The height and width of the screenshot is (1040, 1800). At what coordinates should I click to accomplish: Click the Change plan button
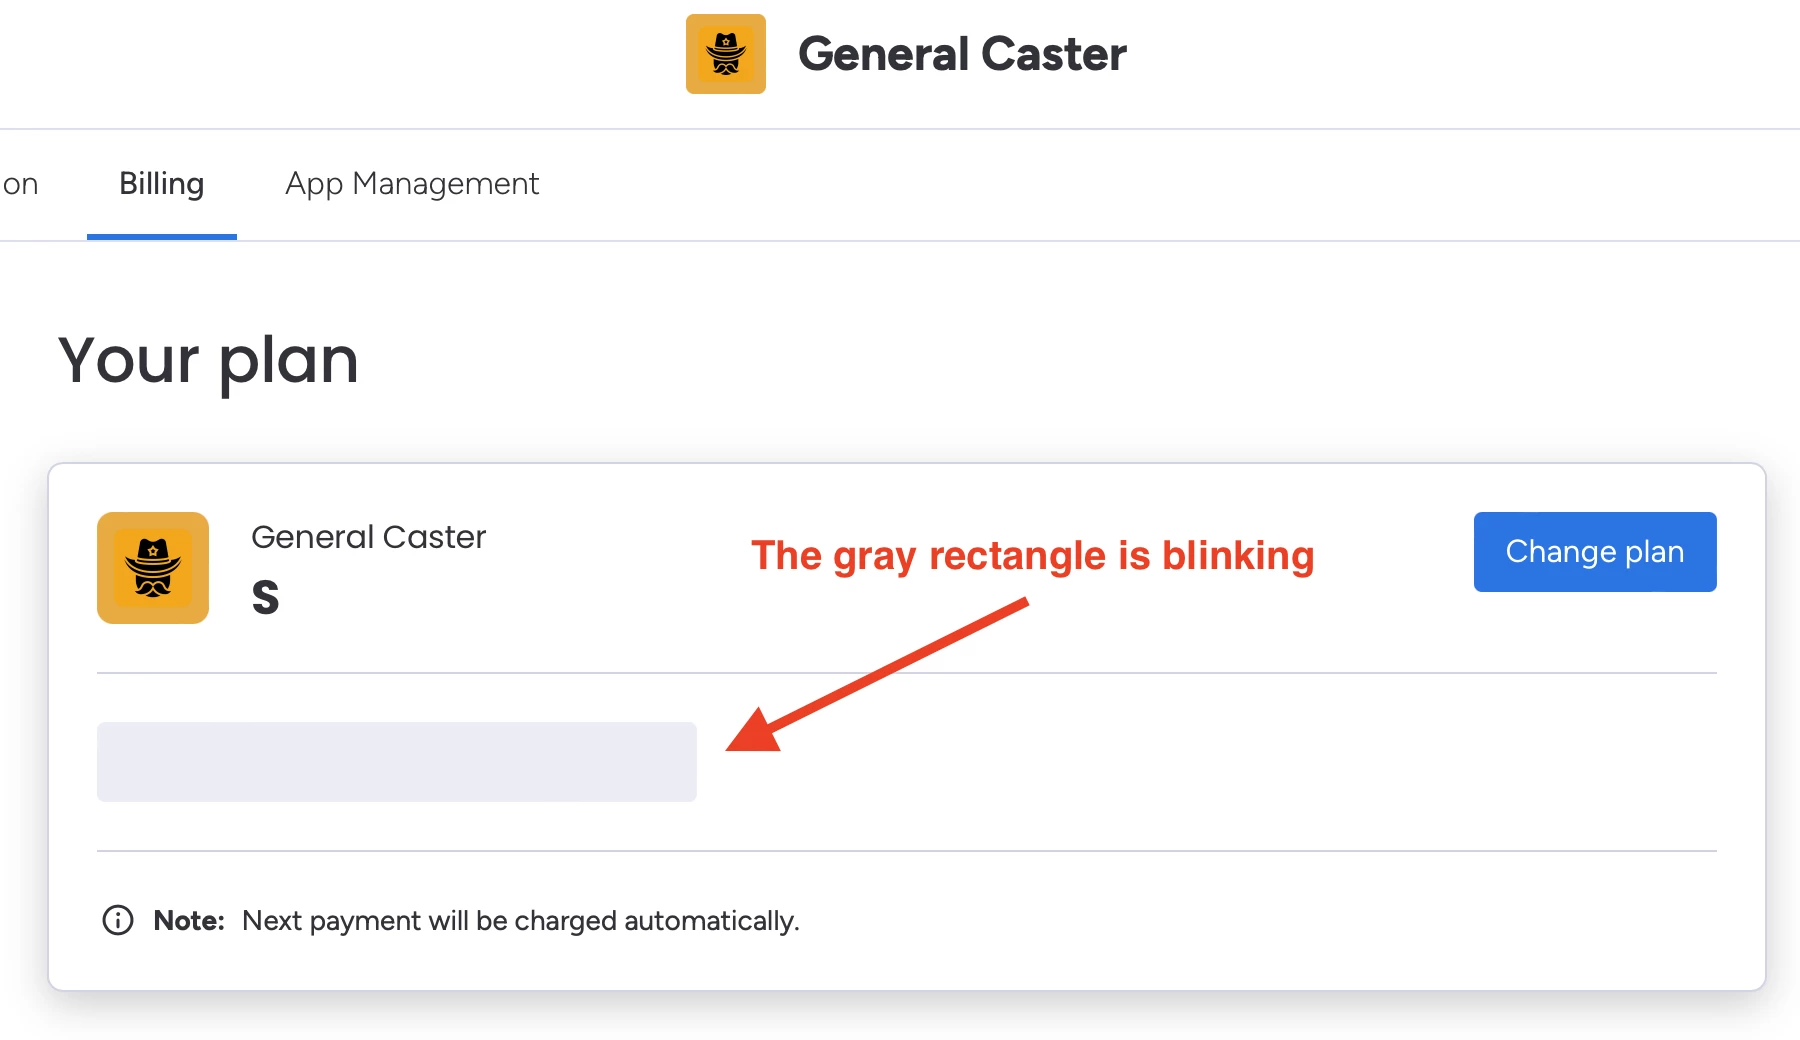click(x=1595, y=552)
